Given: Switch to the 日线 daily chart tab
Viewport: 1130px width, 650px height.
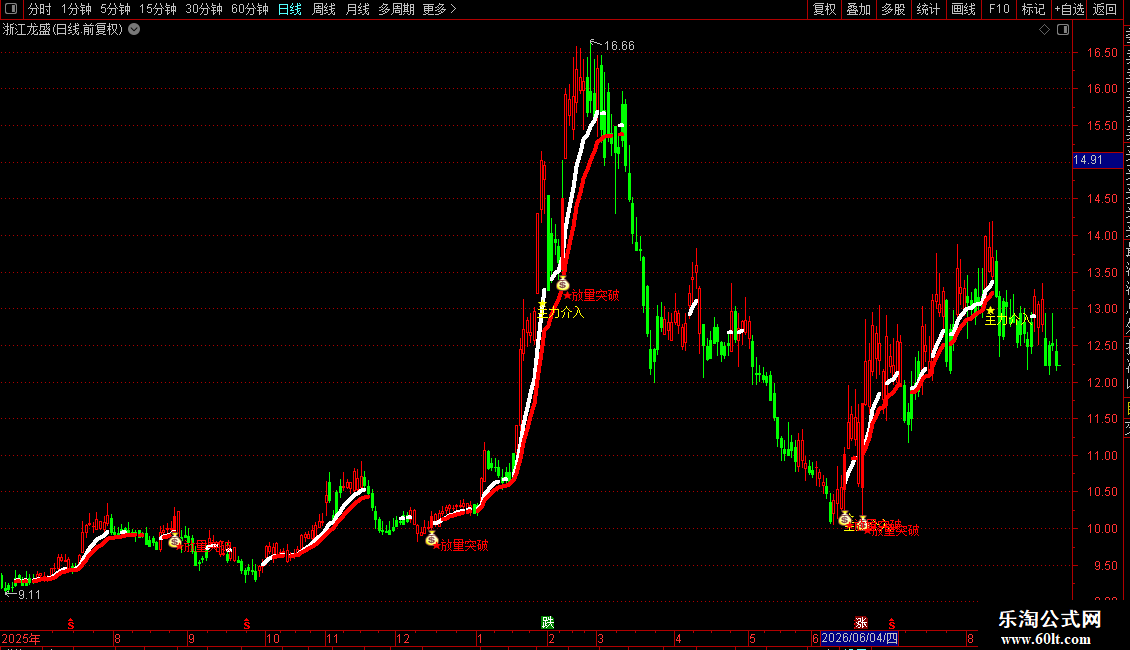Looking at the screenshot, I should pos(290,9).
